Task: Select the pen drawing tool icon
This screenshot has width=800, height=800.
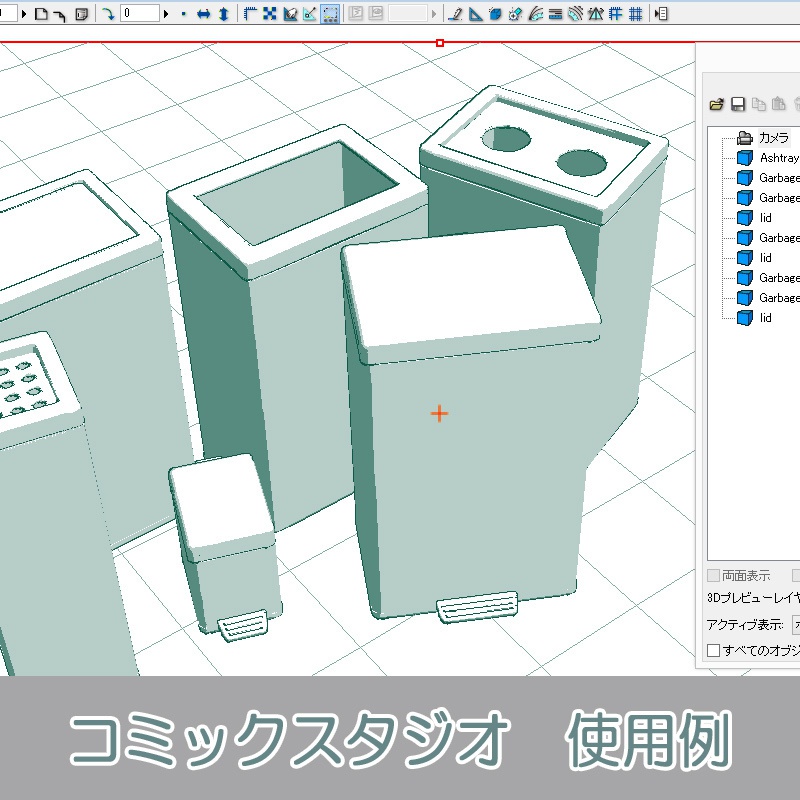Action: pos(456,13)
